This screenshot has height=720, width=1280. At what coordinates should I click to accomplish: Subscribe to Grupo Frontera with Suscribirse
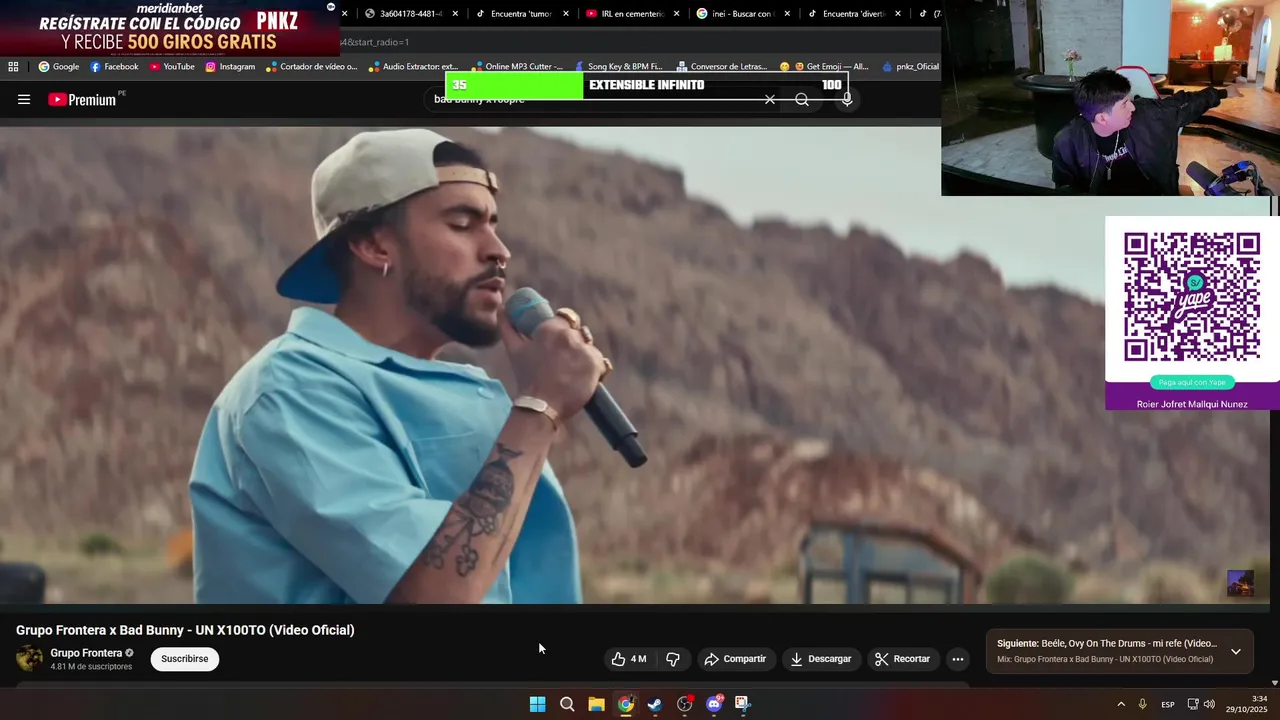(185, 659)
